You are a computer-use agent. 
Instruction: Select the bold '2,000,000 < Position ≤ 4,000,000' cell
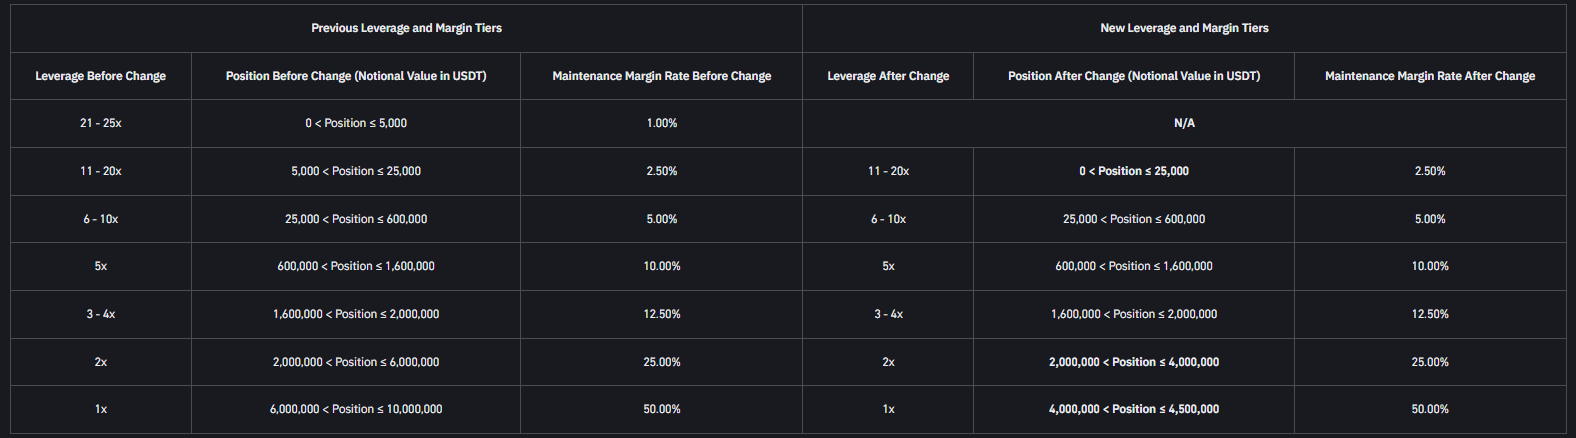1134,362
